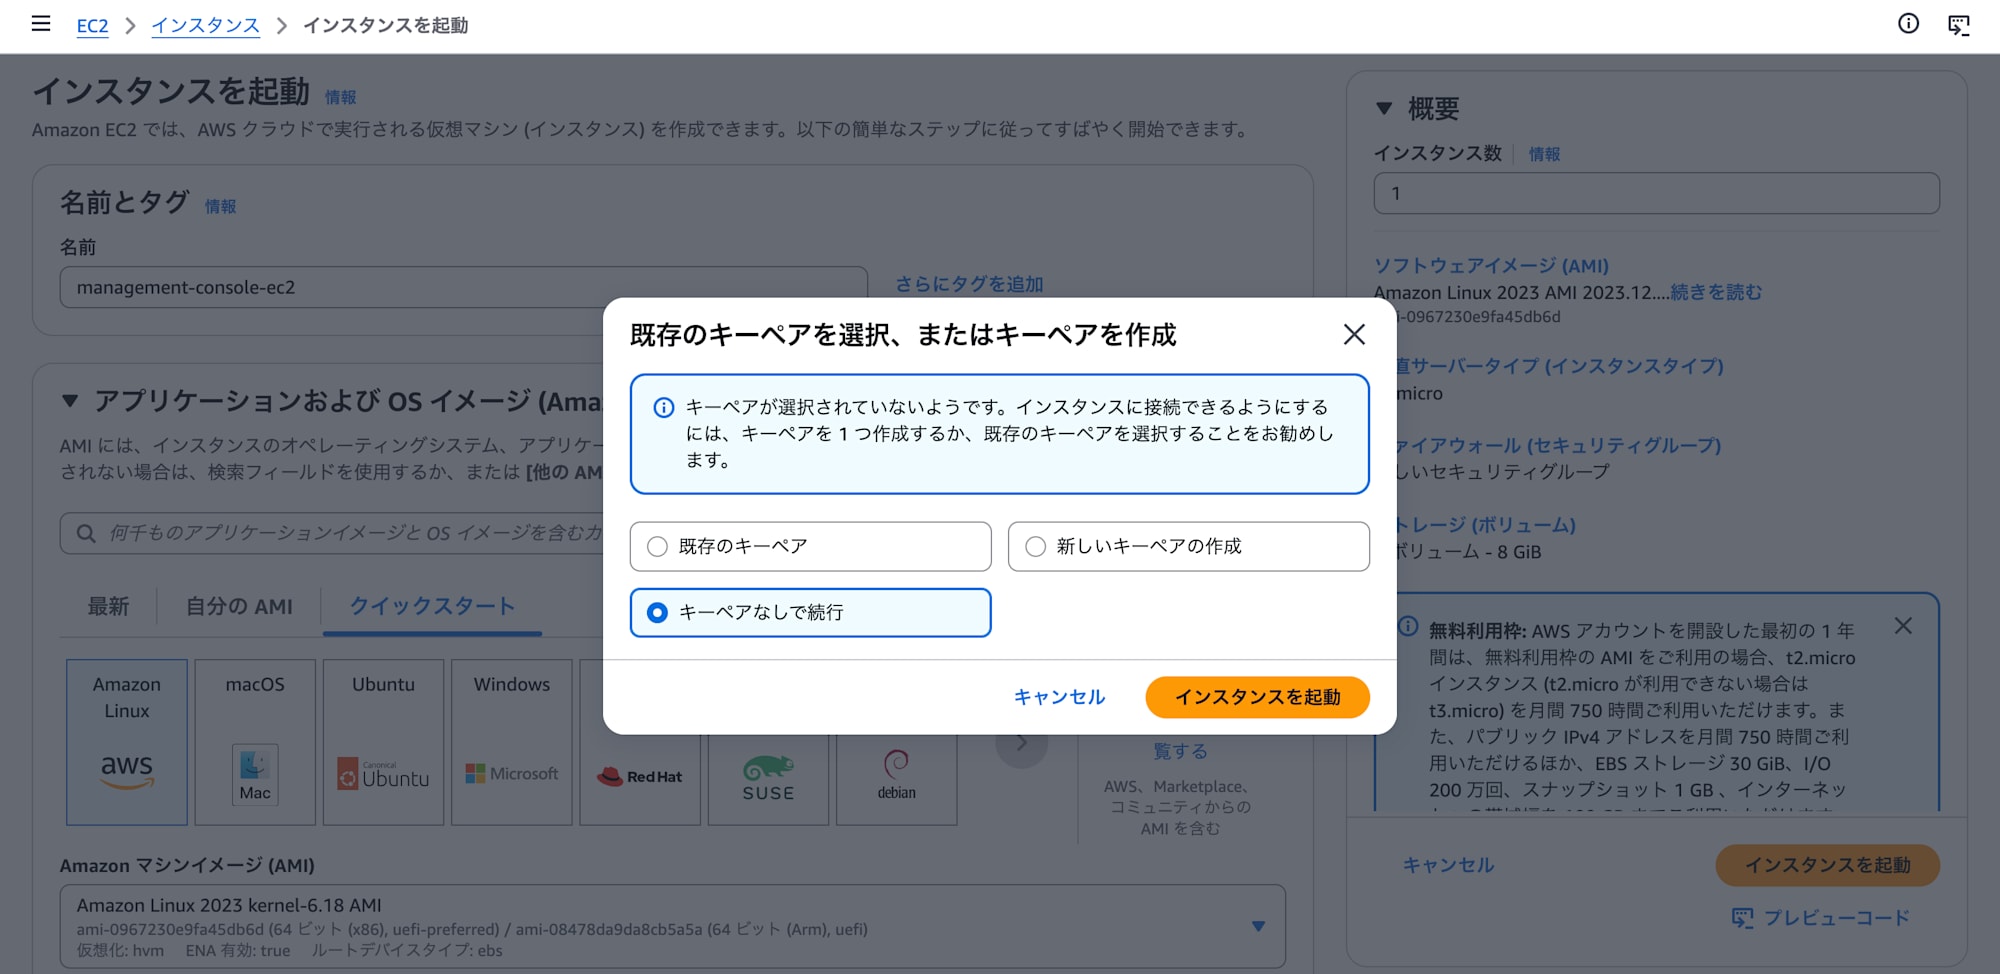The width and height of the screenshot is (2000, 974).
Task: Click インスタンスを起動 in the summary panel
Action: (x=1828, y=865)
